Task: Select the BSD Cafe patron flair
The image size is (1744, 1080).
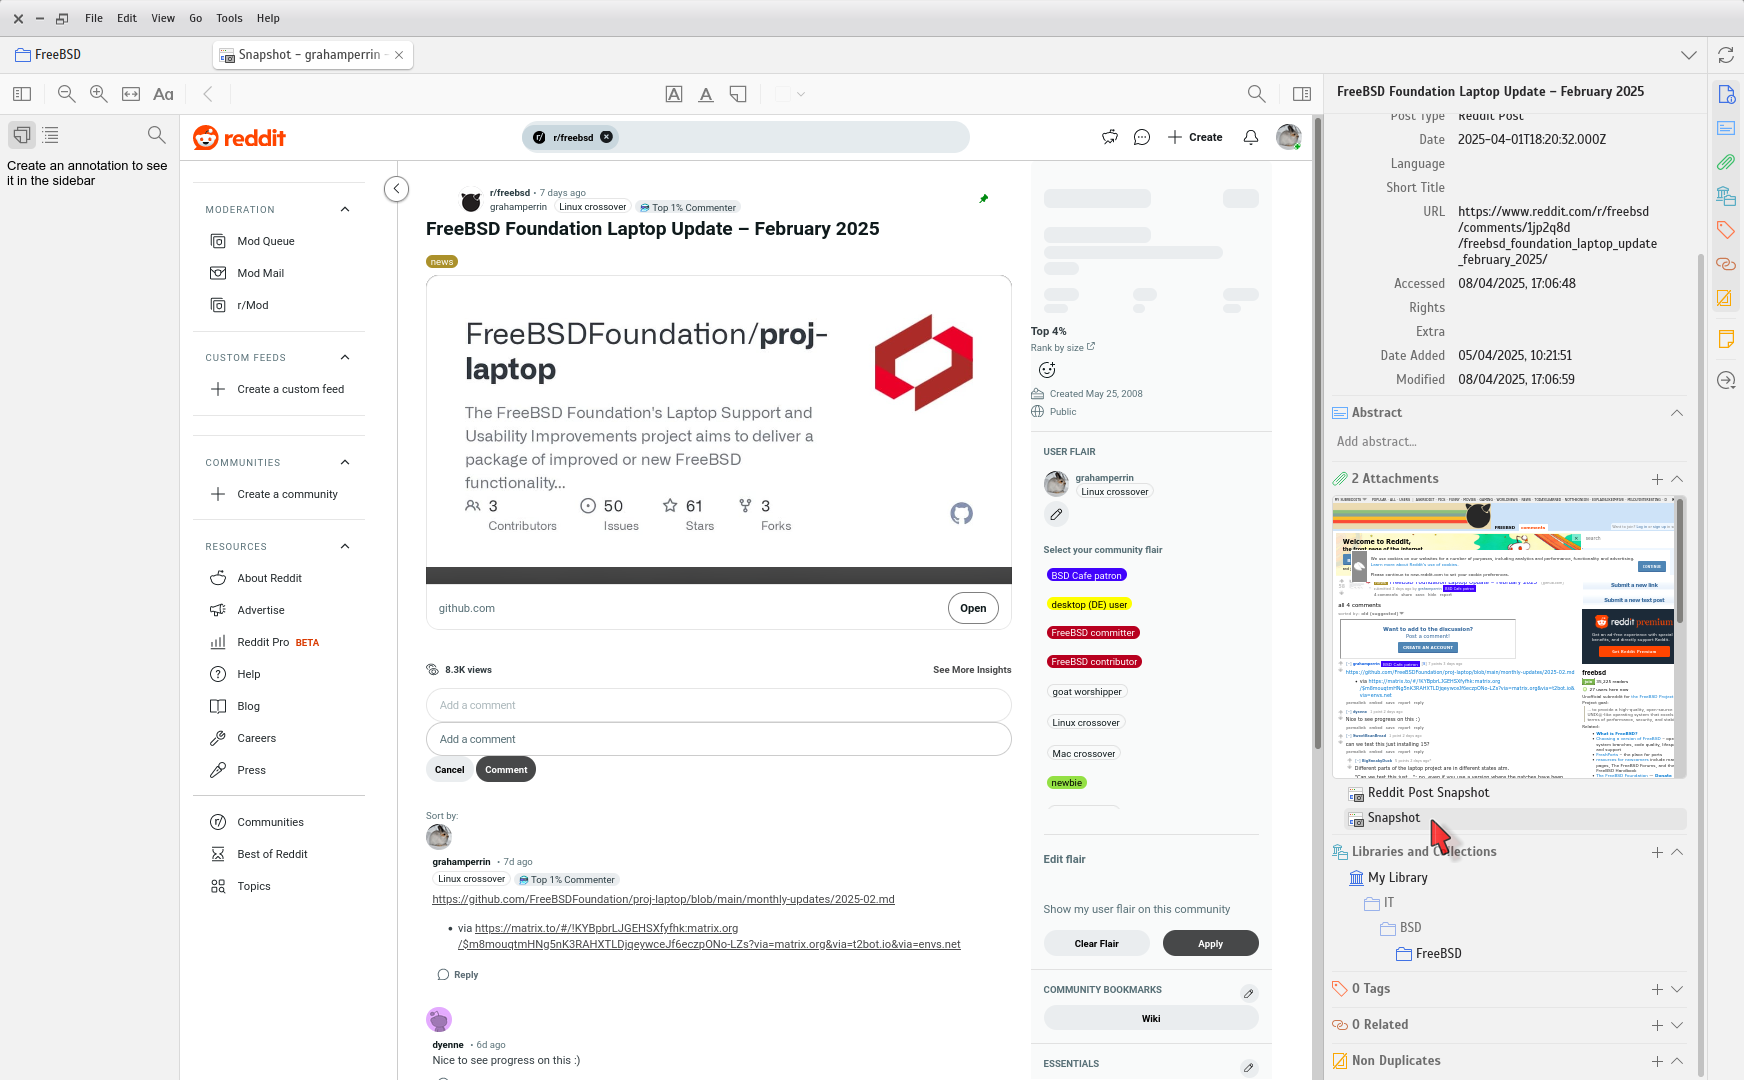Action: (x=1087, y=575)
